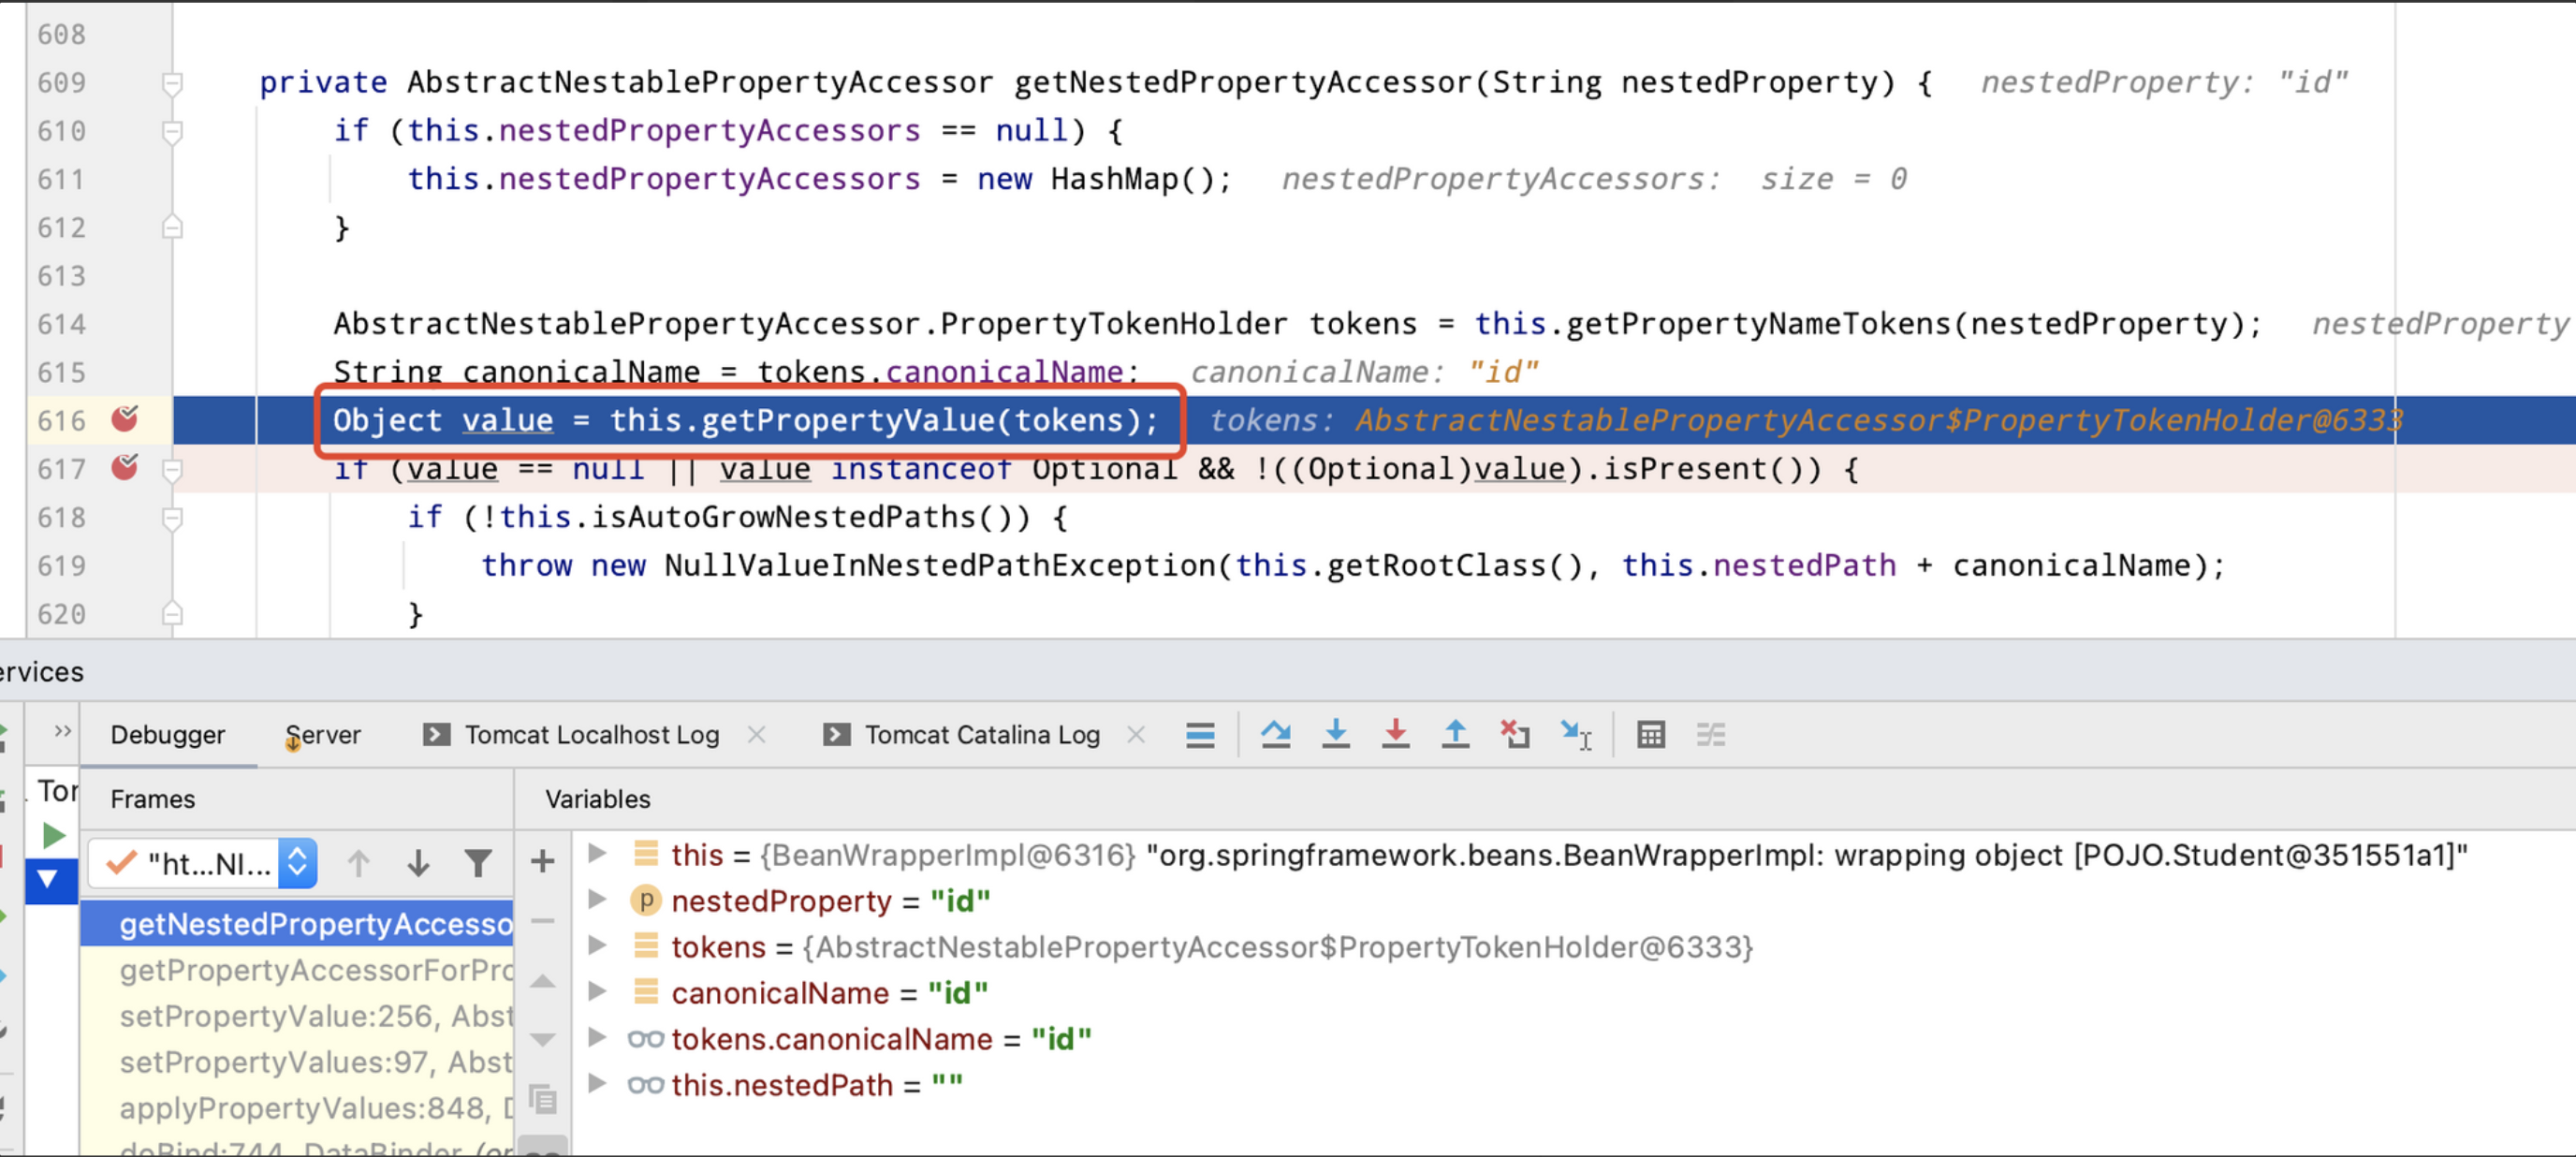Click the Show Execution Point icon
2576x1157 pixels.
pyautogui.click(x=1200, y=735)
